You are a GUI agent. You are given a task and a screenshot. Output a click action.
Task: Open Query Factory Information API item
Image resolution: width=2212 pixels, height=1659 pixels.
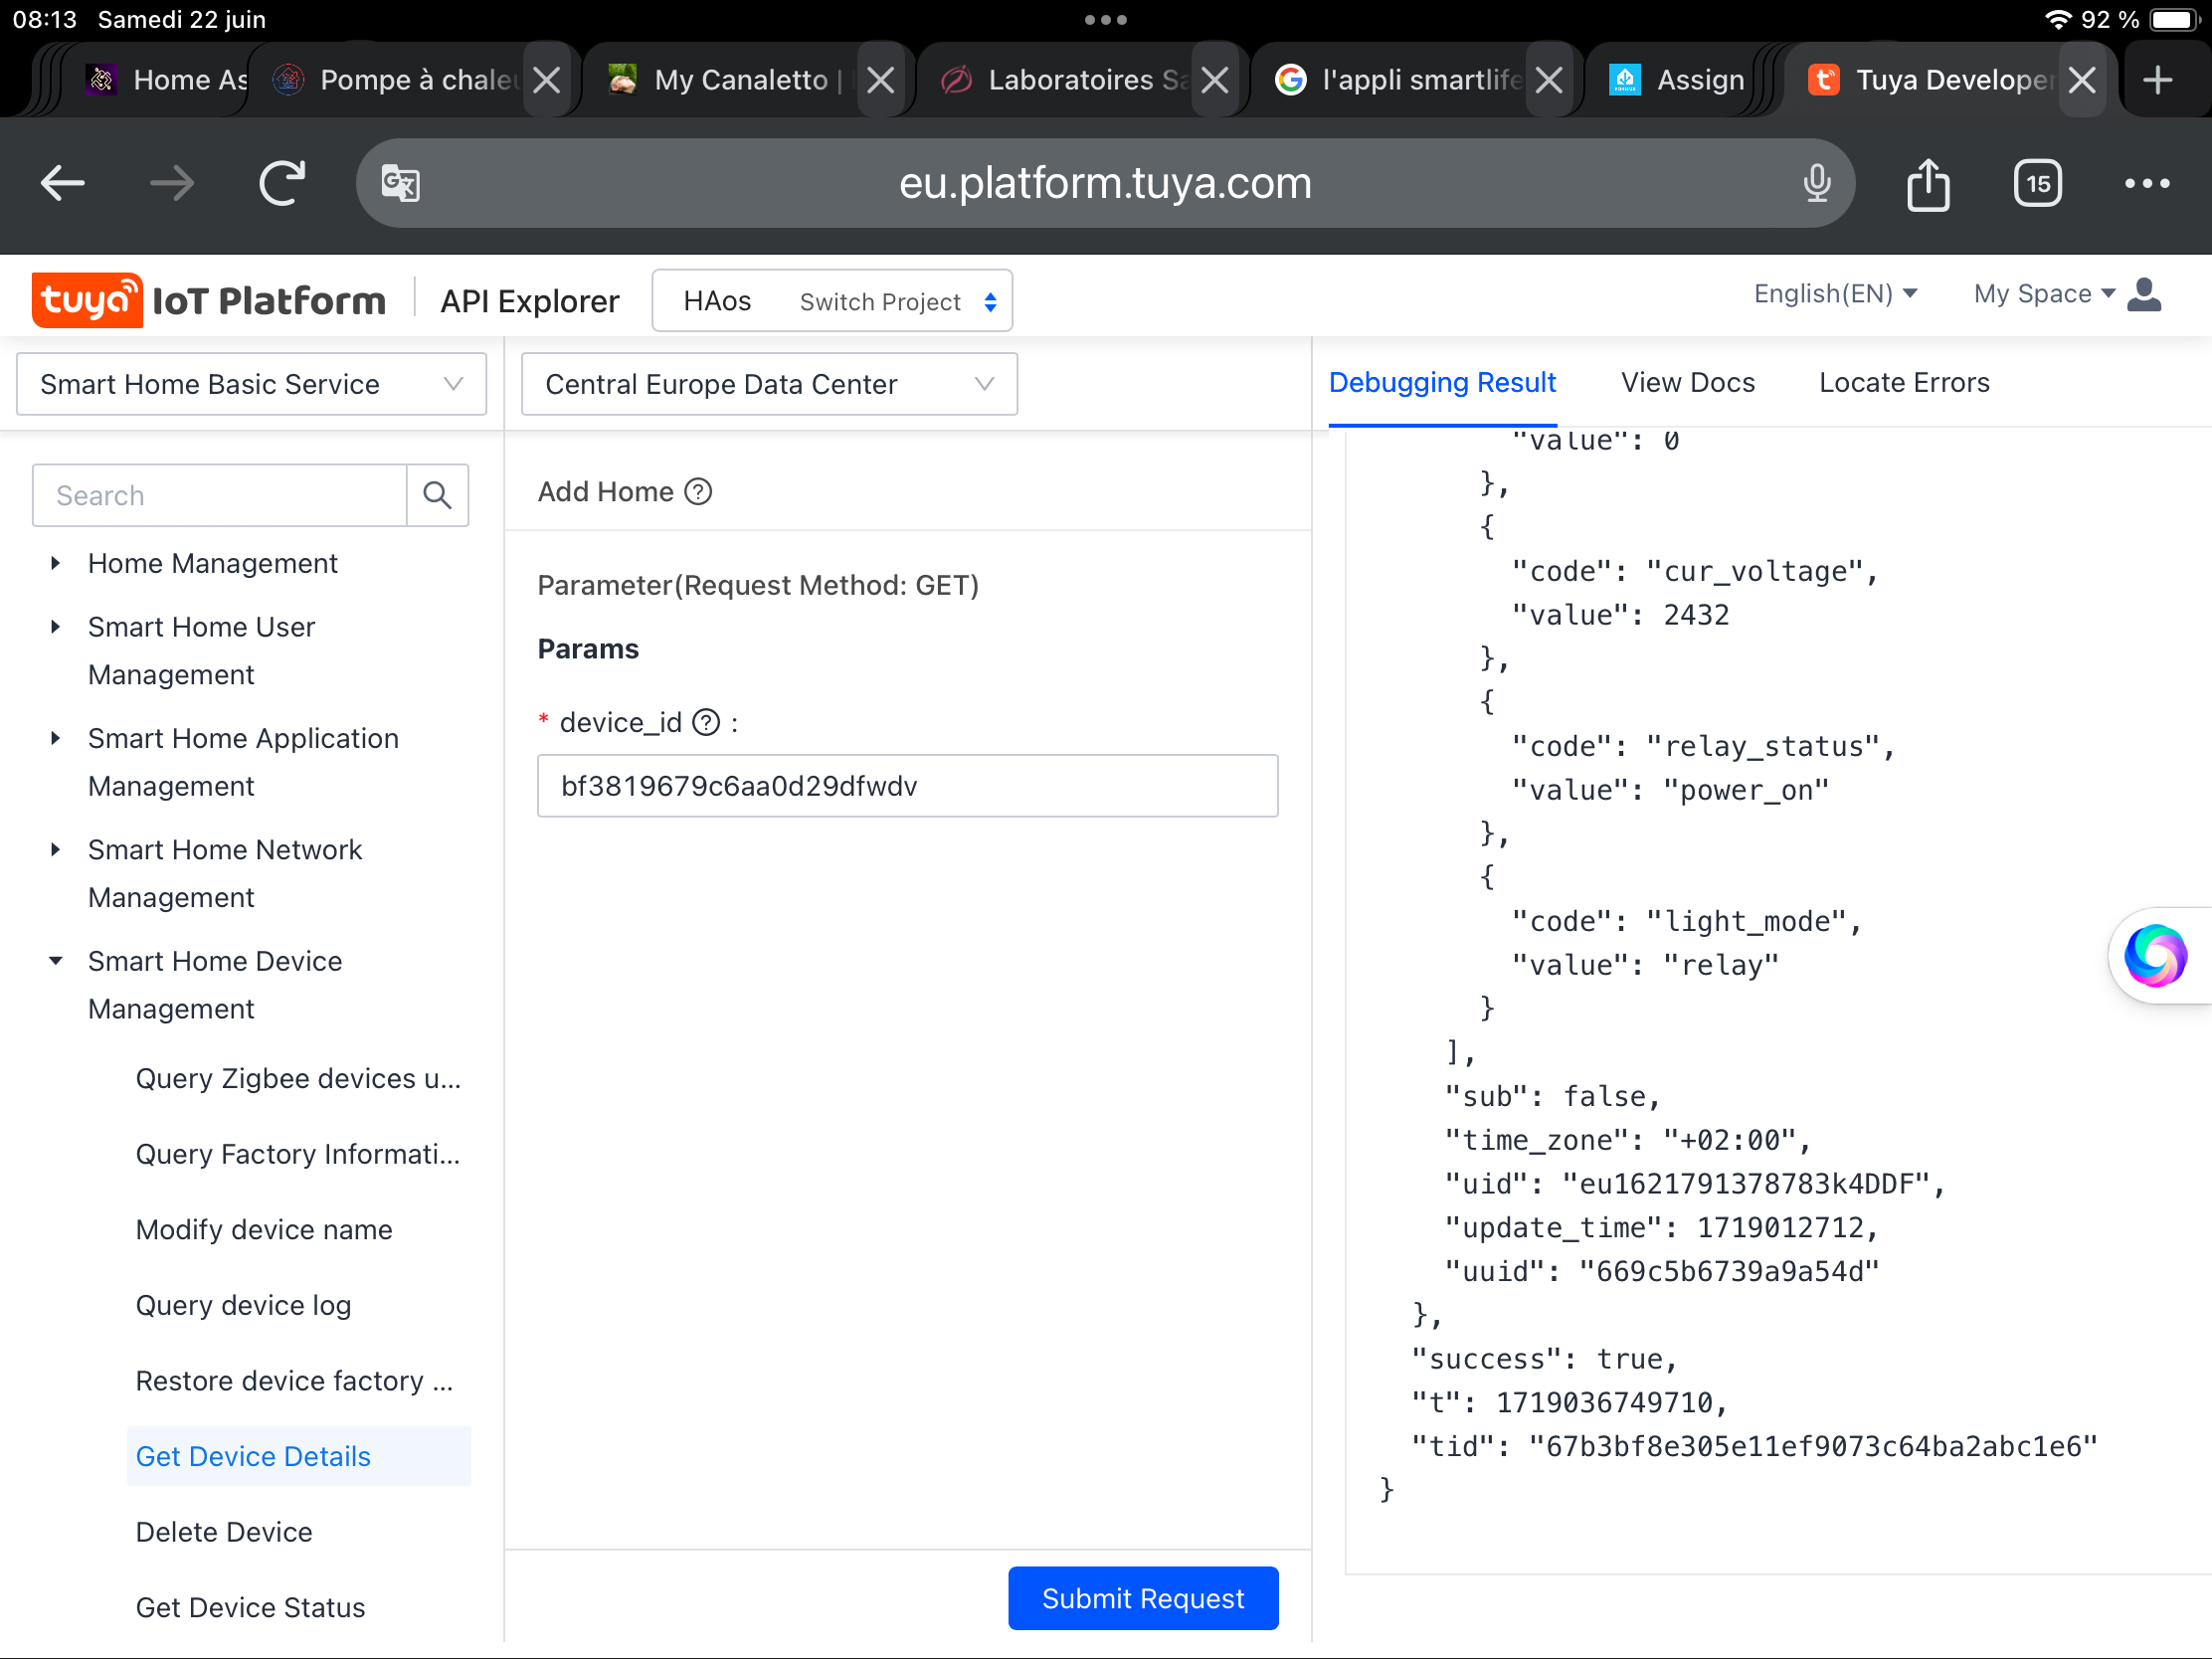click(x=298, y=1154)
